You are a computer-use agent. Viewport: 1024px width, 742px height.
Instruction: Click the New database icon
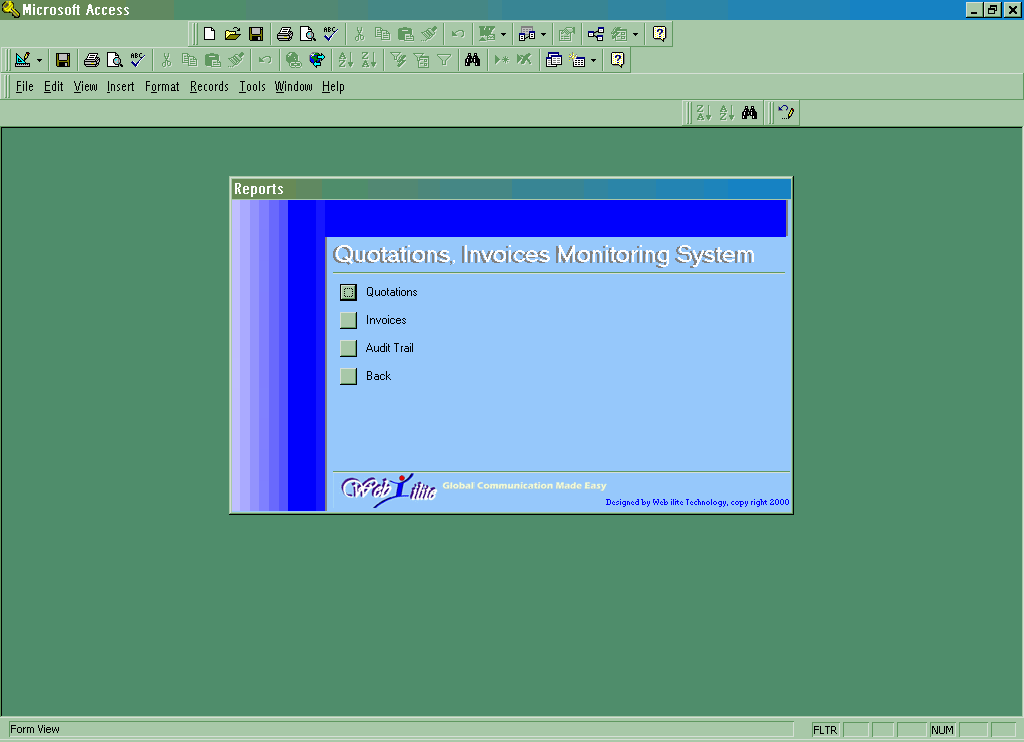[210, 34]
